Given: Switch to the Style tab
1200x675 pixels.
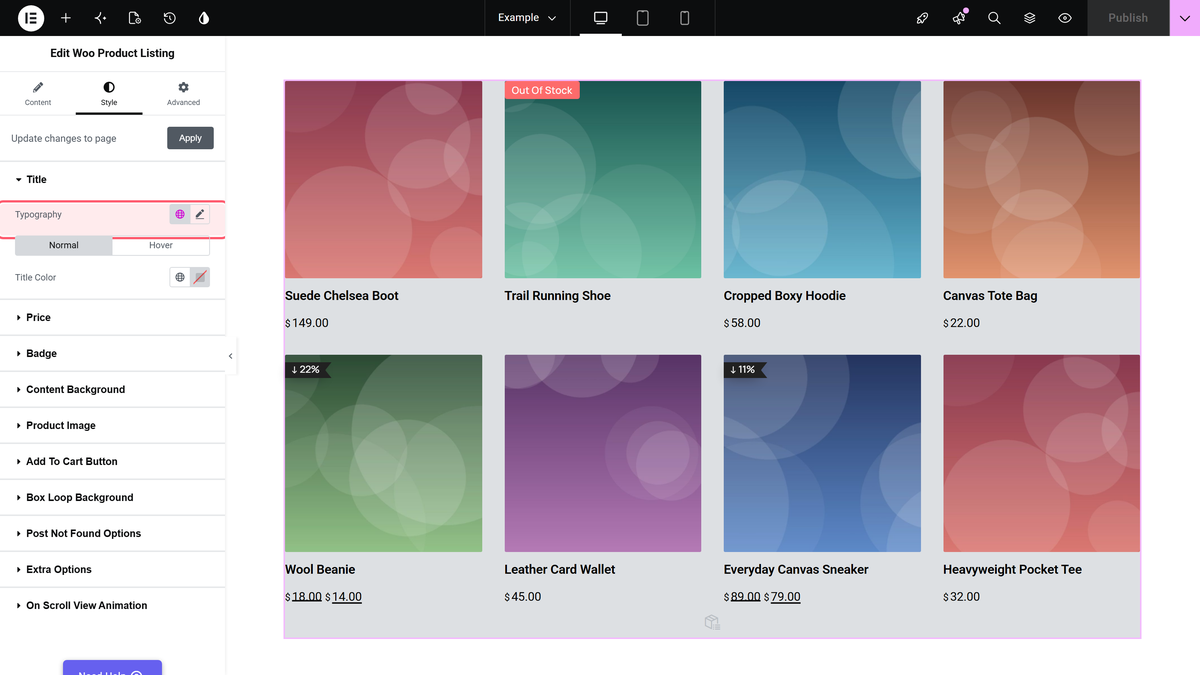Looking at the screenshot, I should tap(109, 94).
